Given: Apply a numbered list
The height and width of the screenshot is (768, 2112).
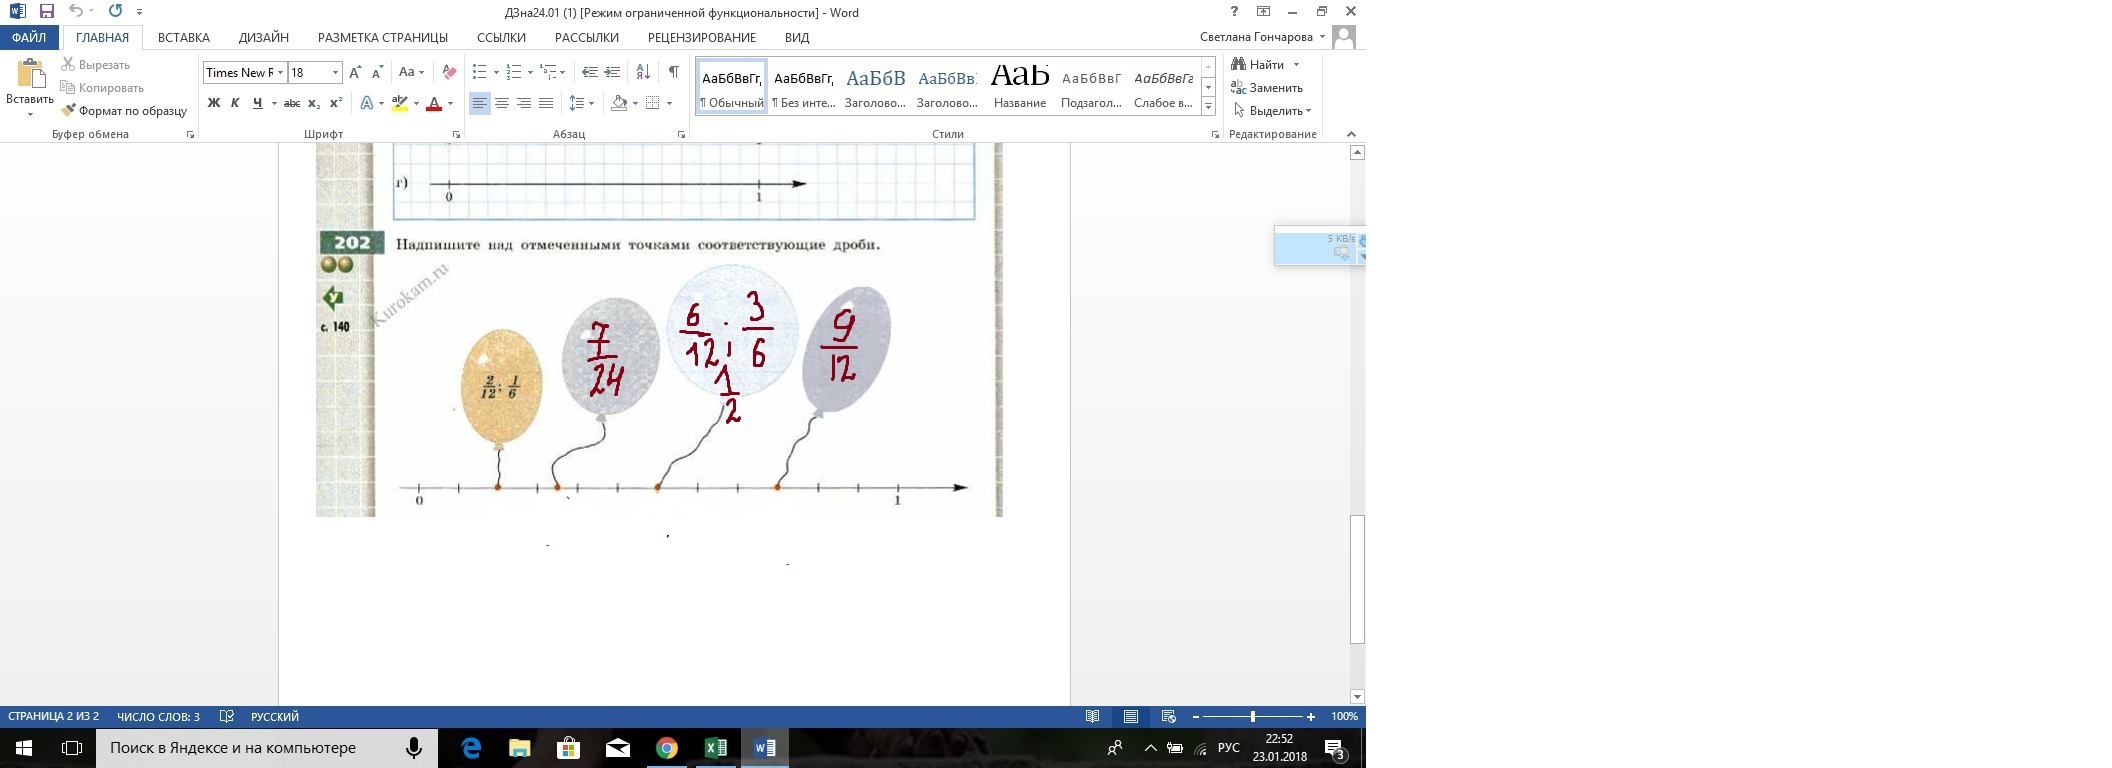Looking at the screenshot, I should [x=514, y=72].
